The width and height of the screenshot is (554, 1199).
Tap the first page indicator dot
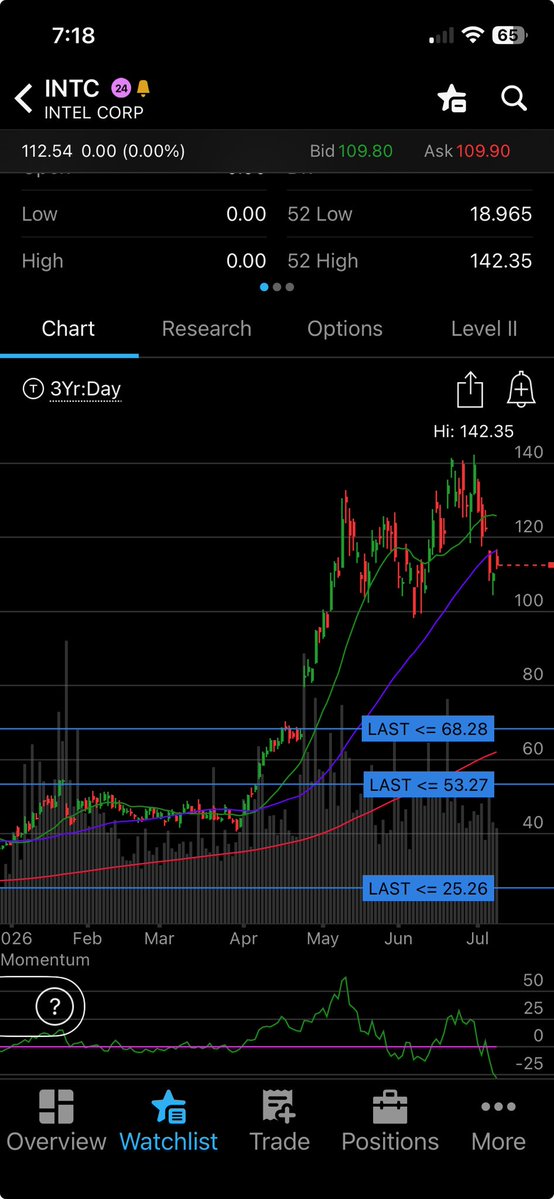265,288
